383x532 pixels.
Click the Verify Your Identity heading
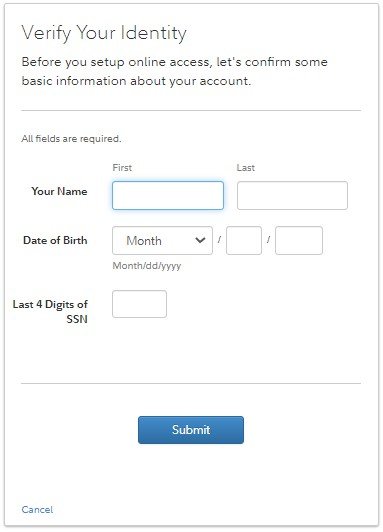(x=104, y=33)
